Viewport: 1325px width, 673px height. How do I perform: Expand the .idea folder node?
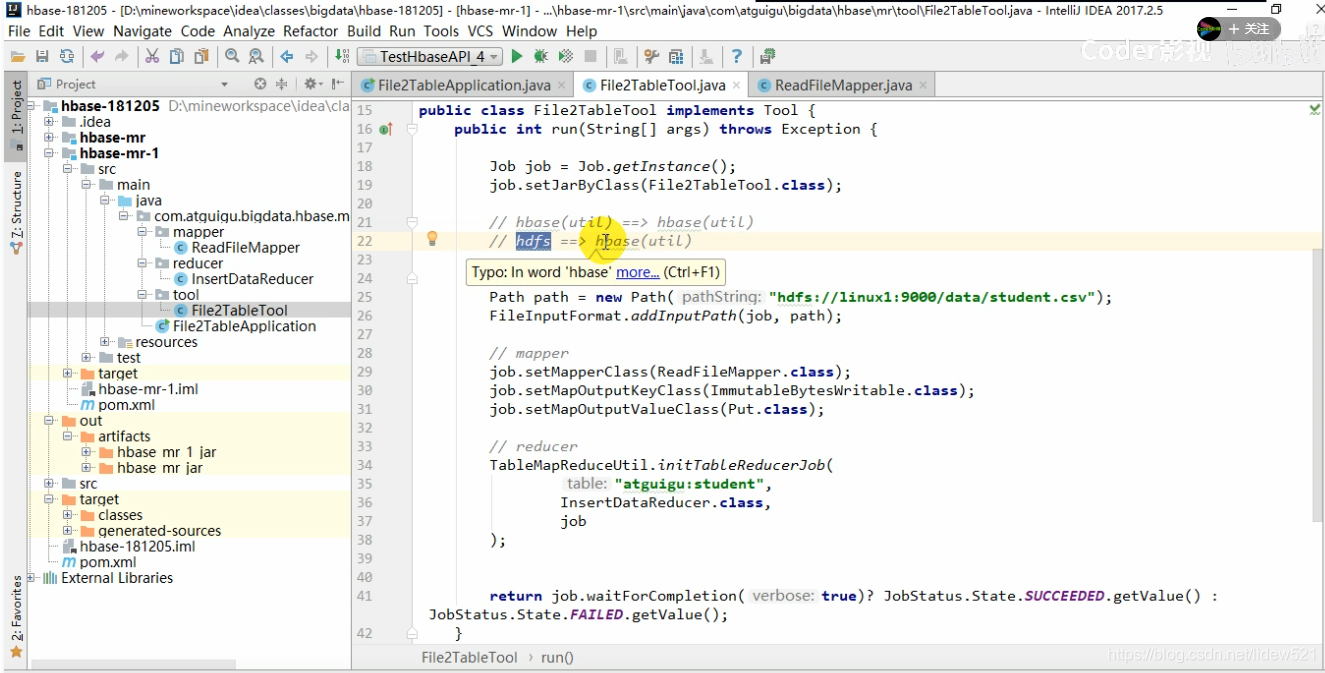[x=49, y=122]
